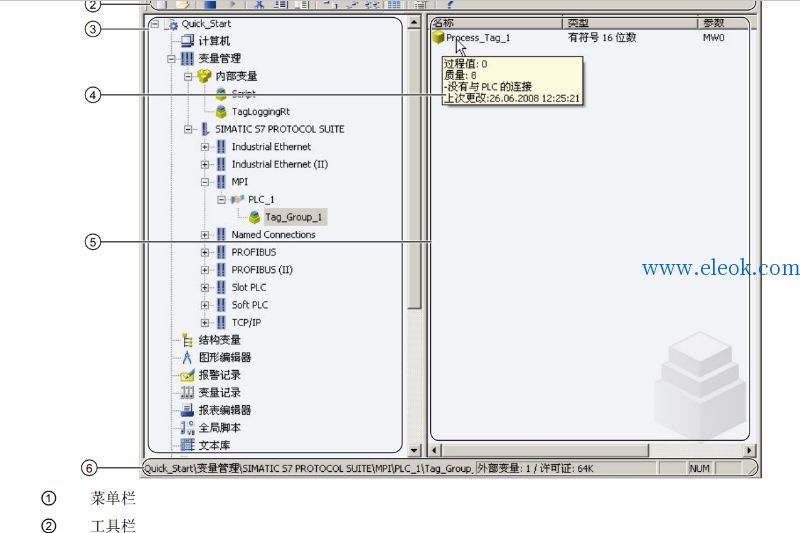Expand the Industrial Ethernet channel unit
Screen dimensions: 800x533
pos(205,147)
